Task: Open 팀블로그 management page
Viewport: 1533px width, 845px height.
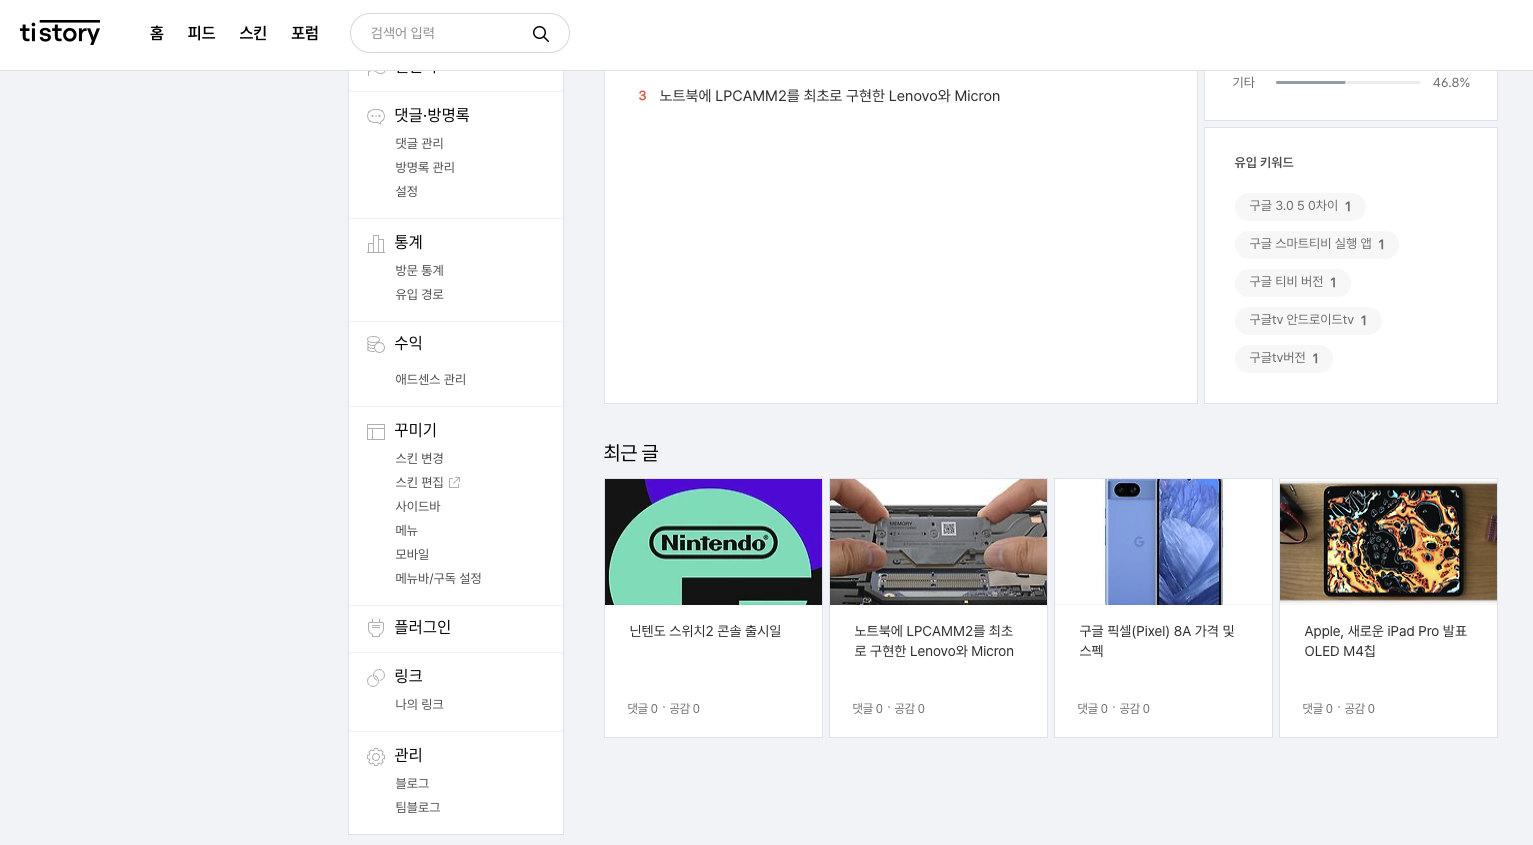Action: click(418, 807)
